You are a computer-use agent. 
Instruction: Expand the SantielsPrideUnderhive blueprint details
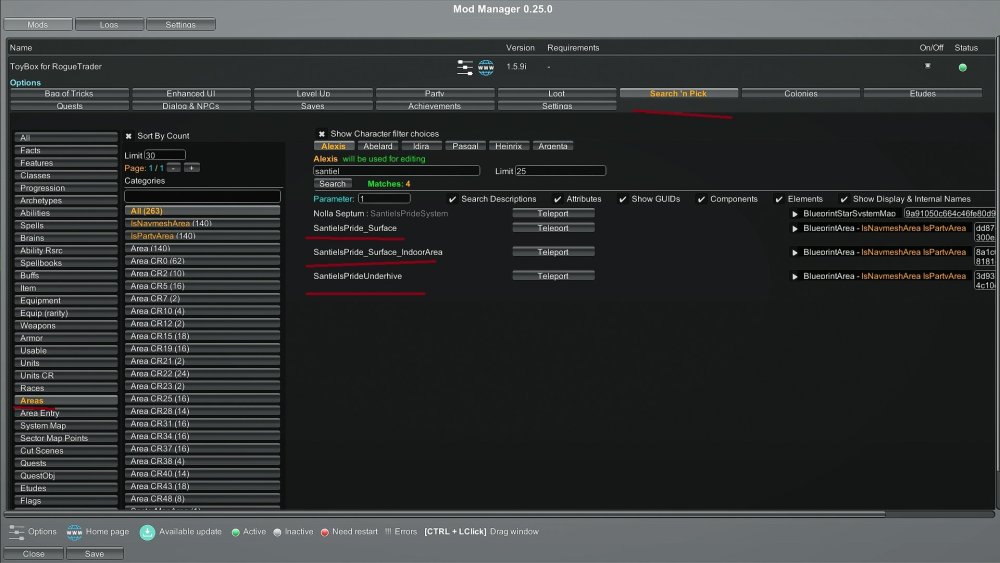(x=795, y=276)
